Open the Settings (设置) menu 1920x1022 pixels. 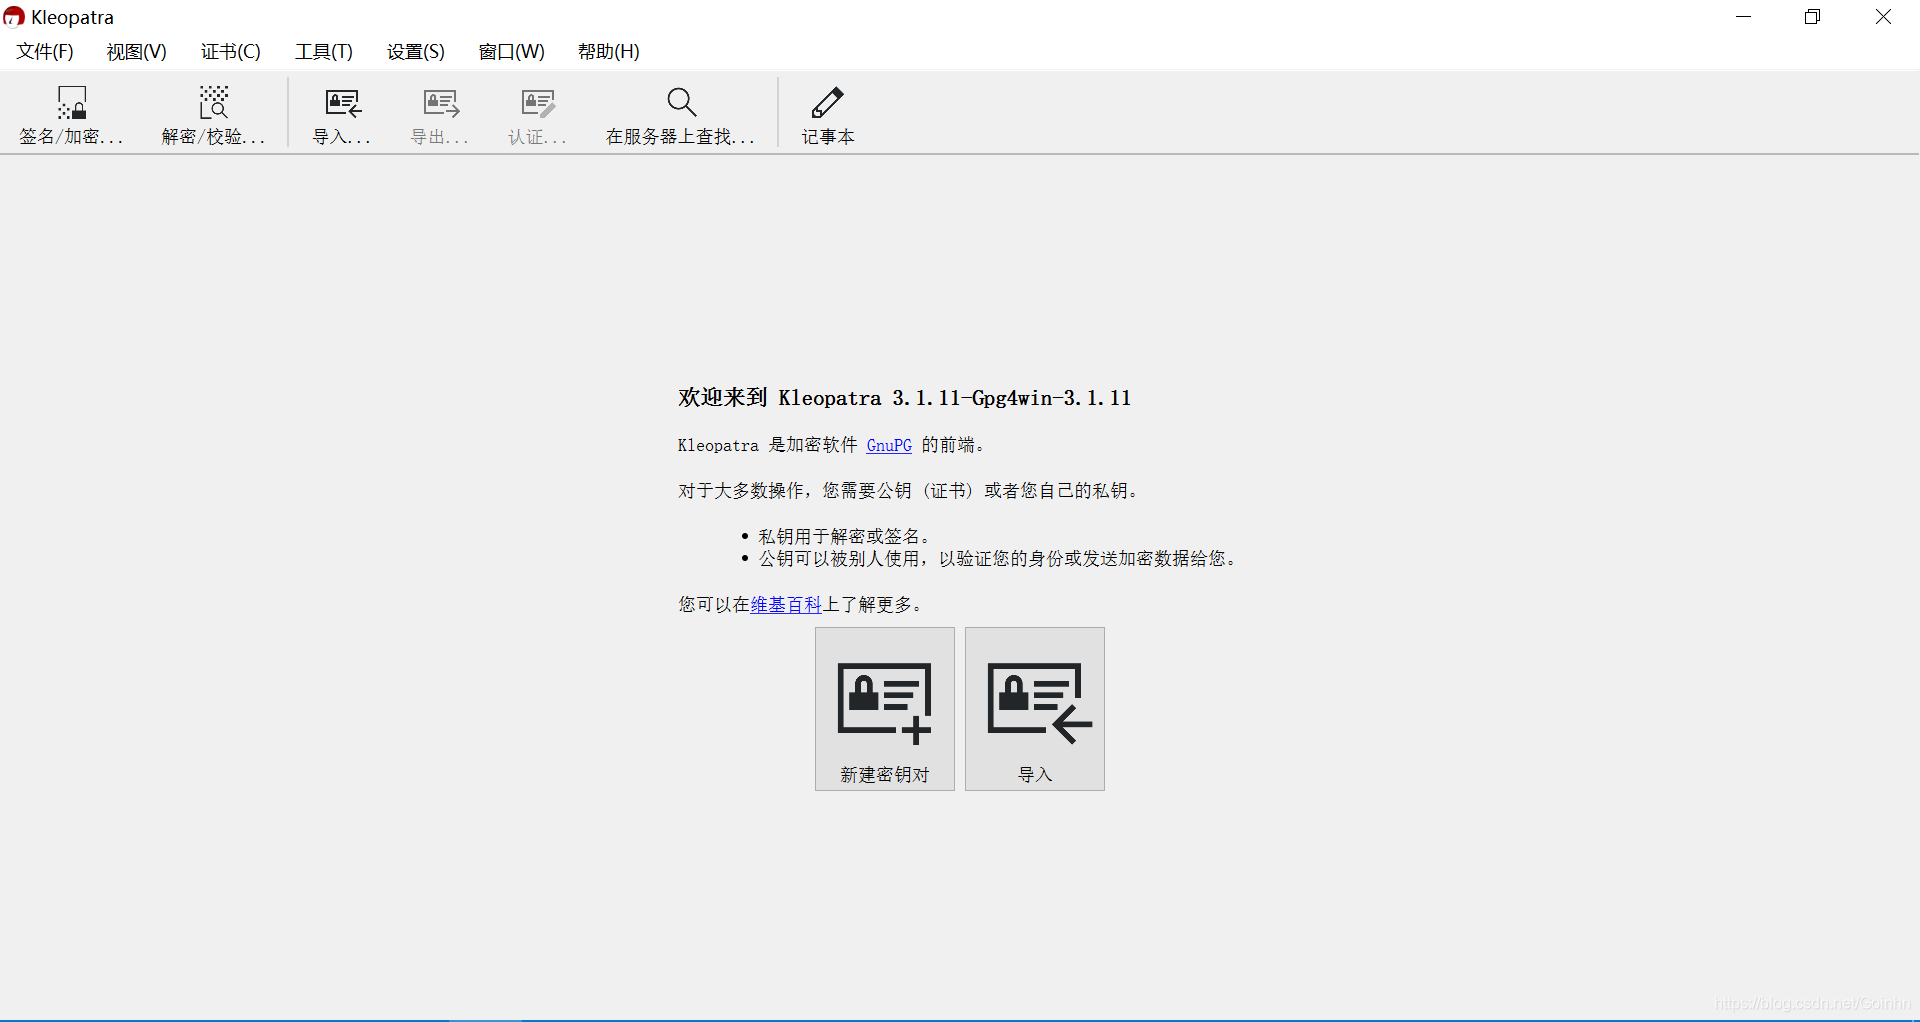[x=416, y=51]
